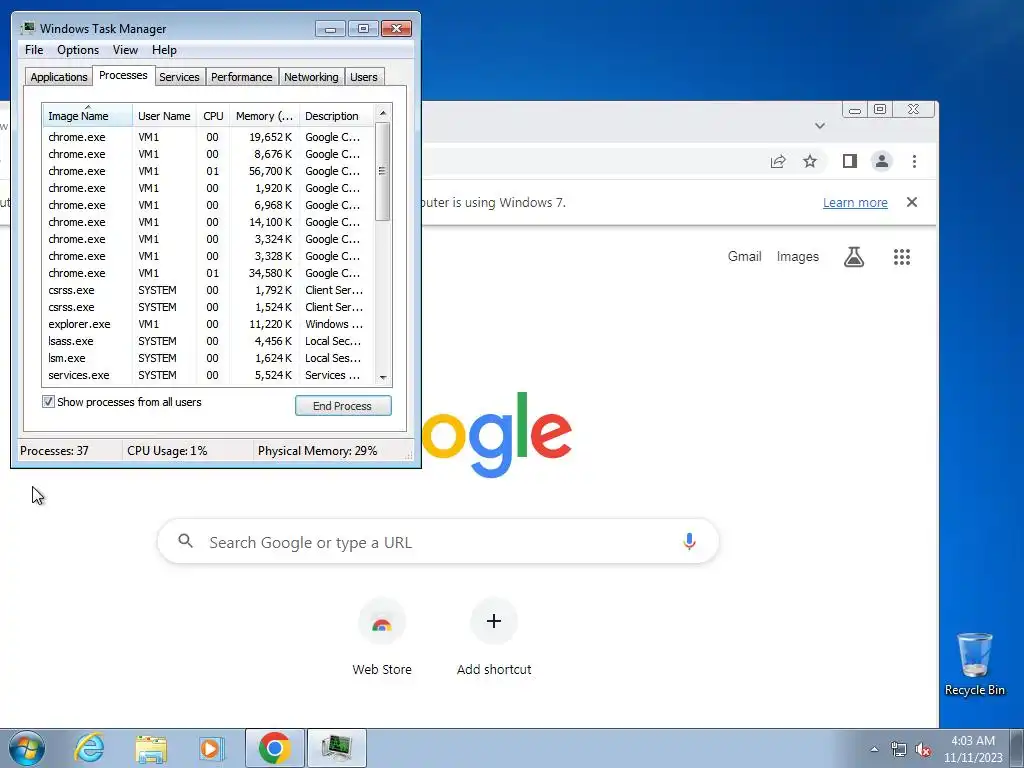Click the Task Manager title bar icon
Image resolution: width=1024 pixels, height=768 pixels.
pos(27,28)
